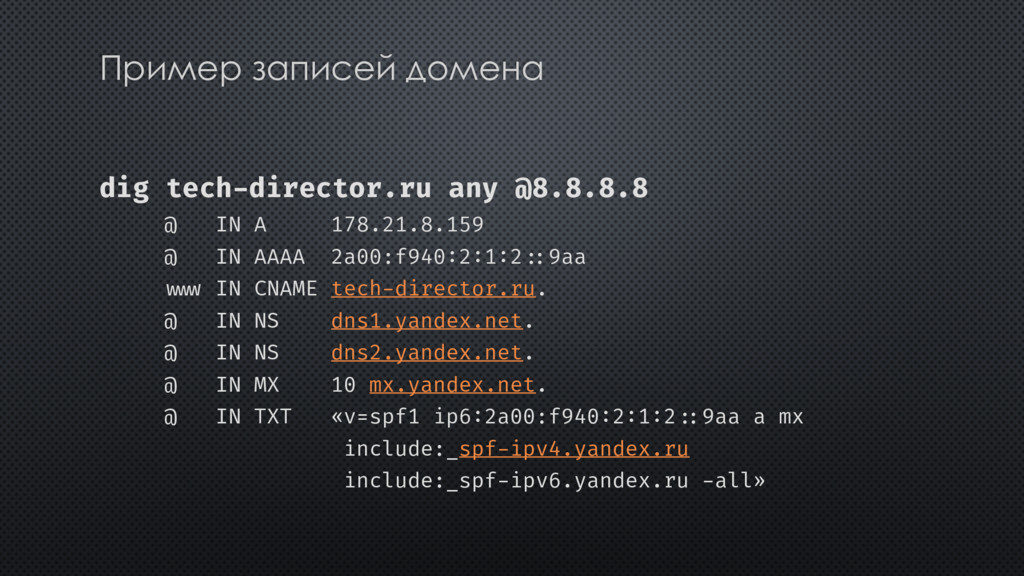Click the MX priority value 10
1024x576 pixels.
coord(344,385)
